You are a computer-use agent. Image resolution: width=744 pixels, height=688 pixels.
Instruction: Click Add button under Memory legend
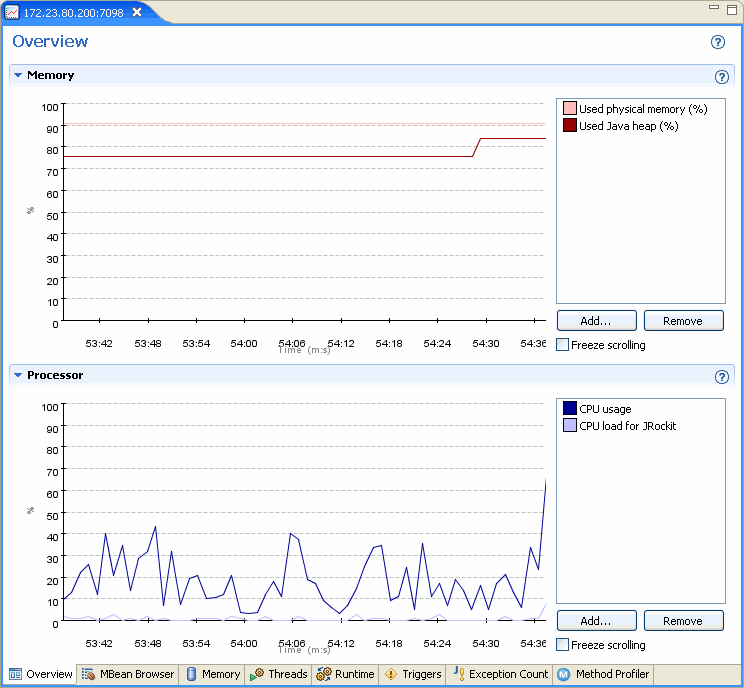click(x=596, y=321)
